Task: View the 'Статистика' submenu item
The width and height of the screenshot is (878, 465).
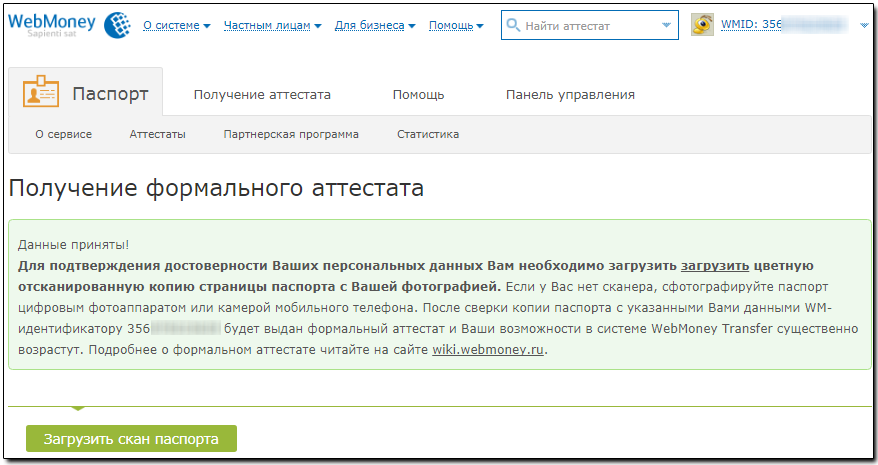Action: (x=427, y=134)
